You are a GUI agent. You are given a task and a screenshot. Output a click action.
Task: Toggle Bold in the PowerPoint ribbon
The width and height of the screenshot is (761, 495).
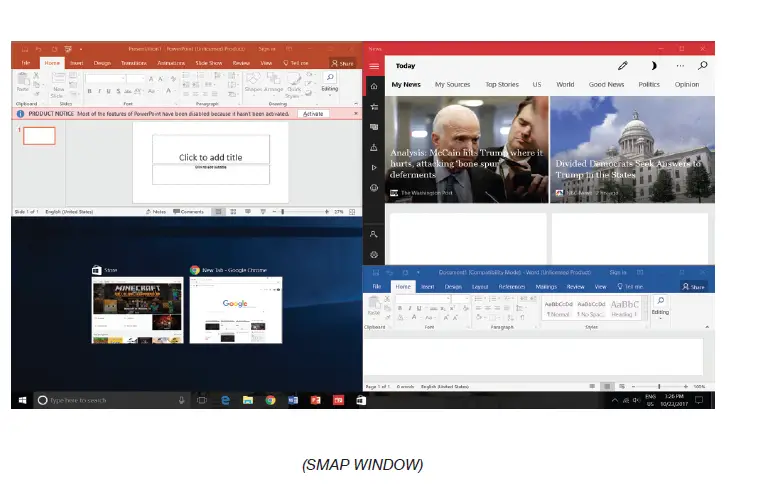click(x=89, y=91)
